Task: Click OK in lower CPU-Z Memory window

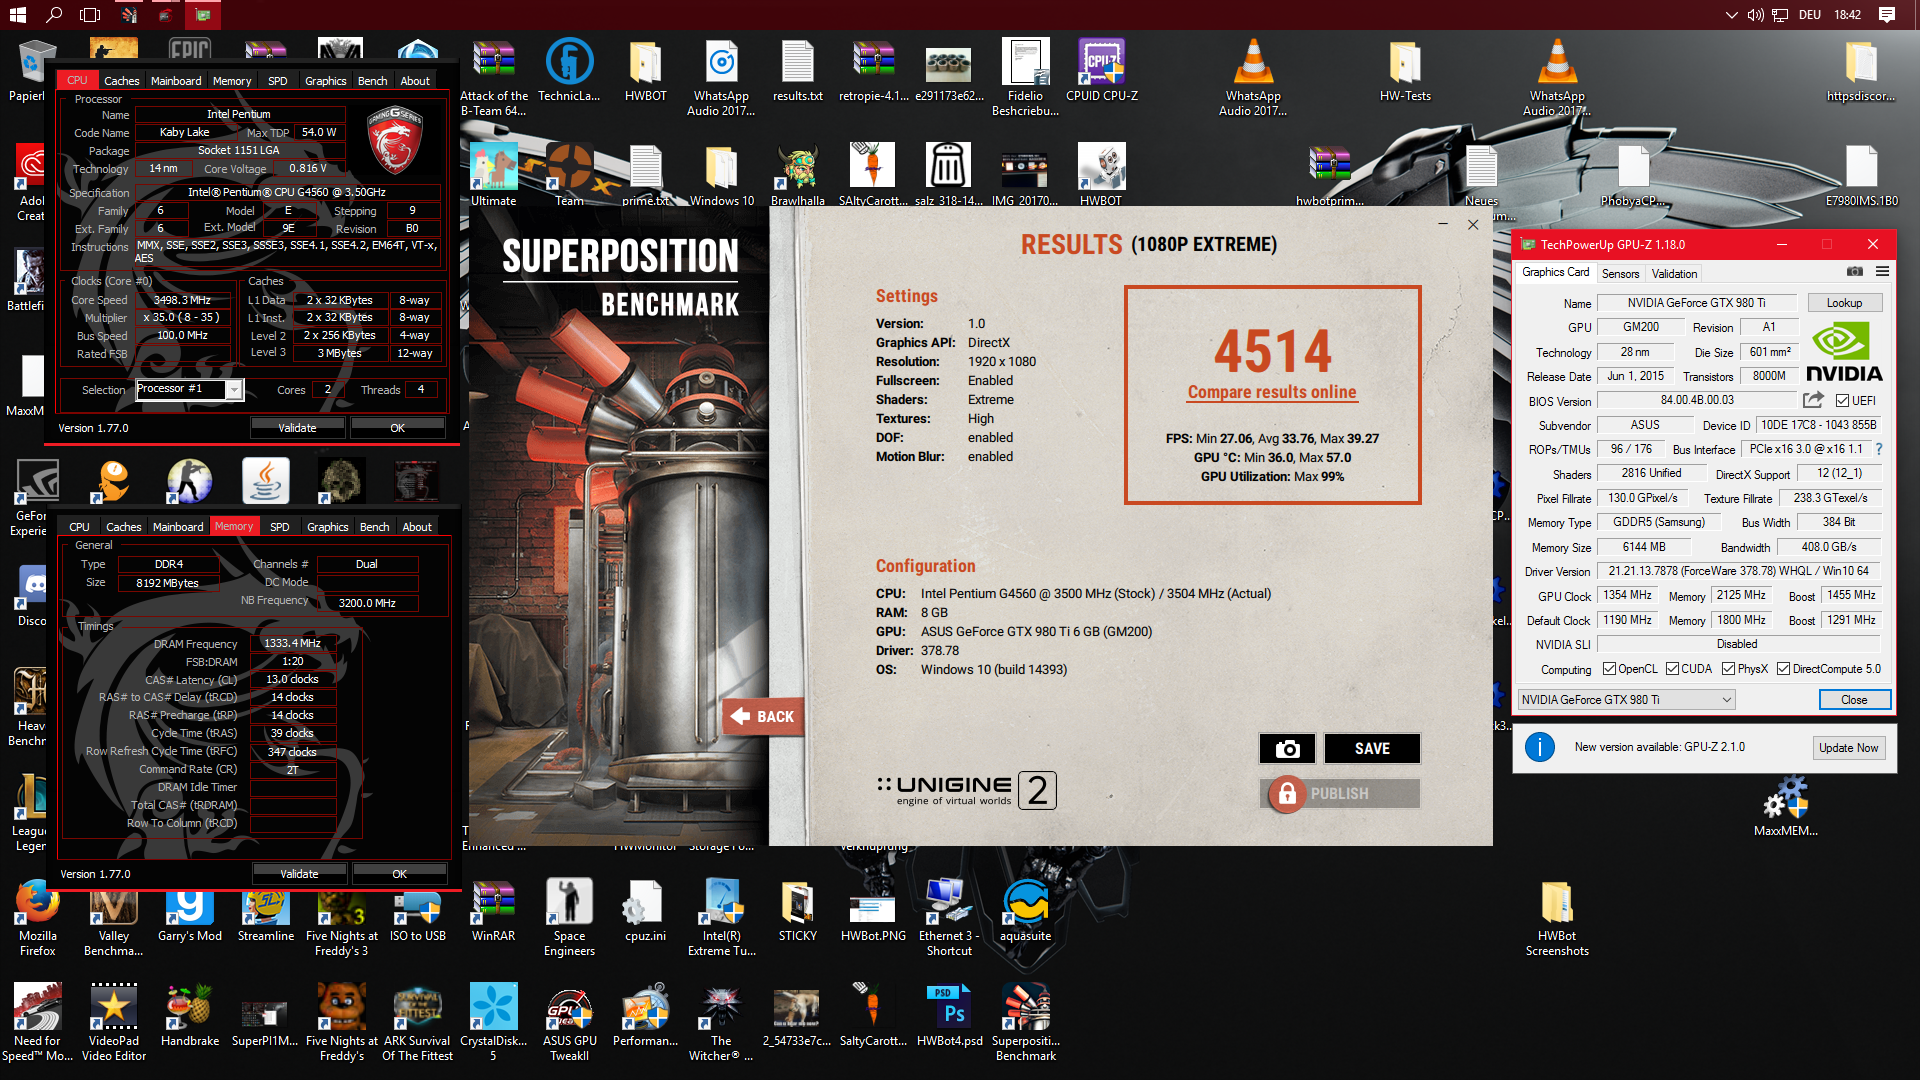Action: coord(399,874)
